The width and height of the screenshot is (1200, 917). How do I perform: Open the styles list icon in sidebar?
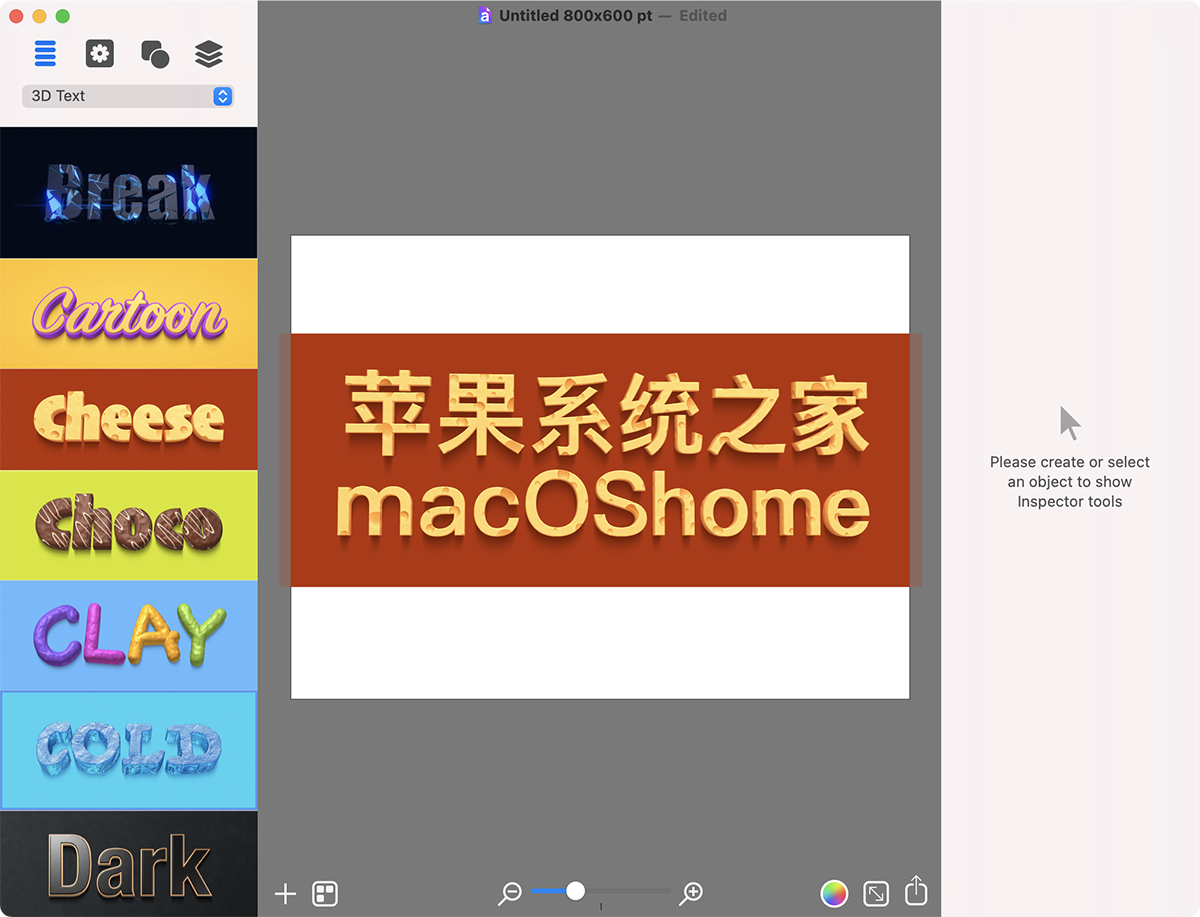point(45,54)
